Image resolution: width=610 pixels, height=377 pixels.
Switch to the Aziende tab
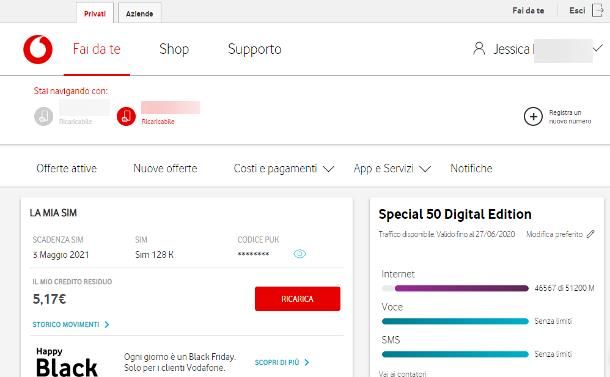140,14
